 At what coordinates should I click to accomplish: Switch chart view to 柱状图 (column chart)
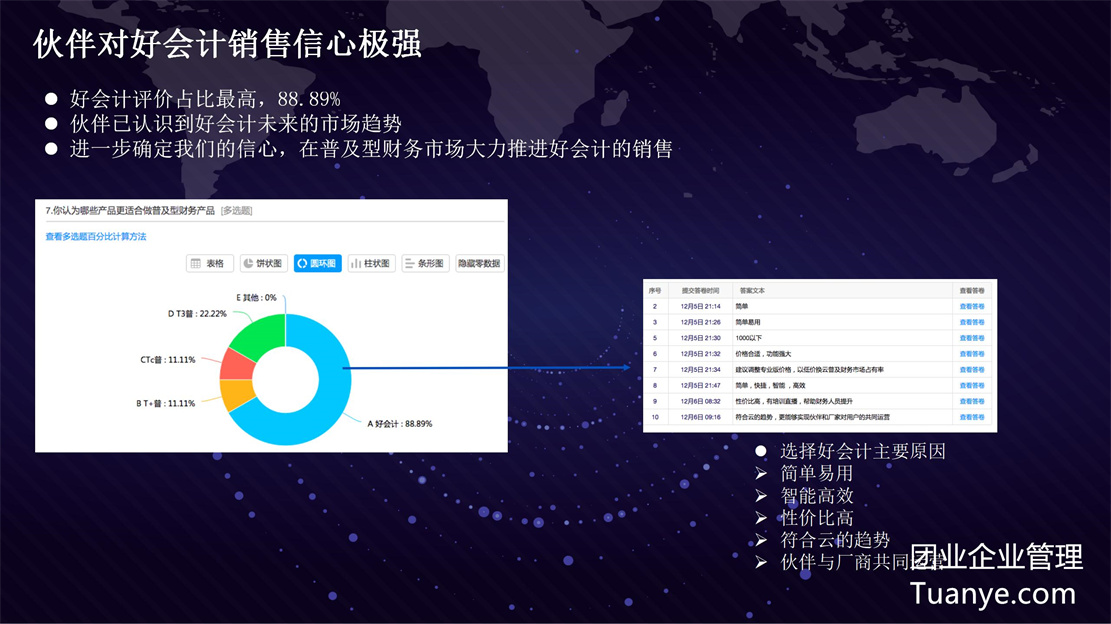(371, 263)
